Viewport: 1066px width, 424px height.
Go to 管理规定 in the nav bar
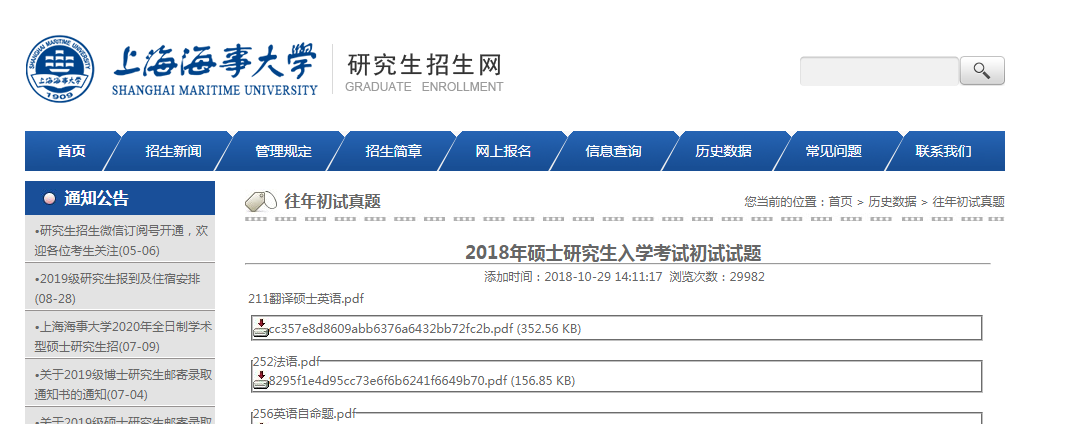click(283, 152)
